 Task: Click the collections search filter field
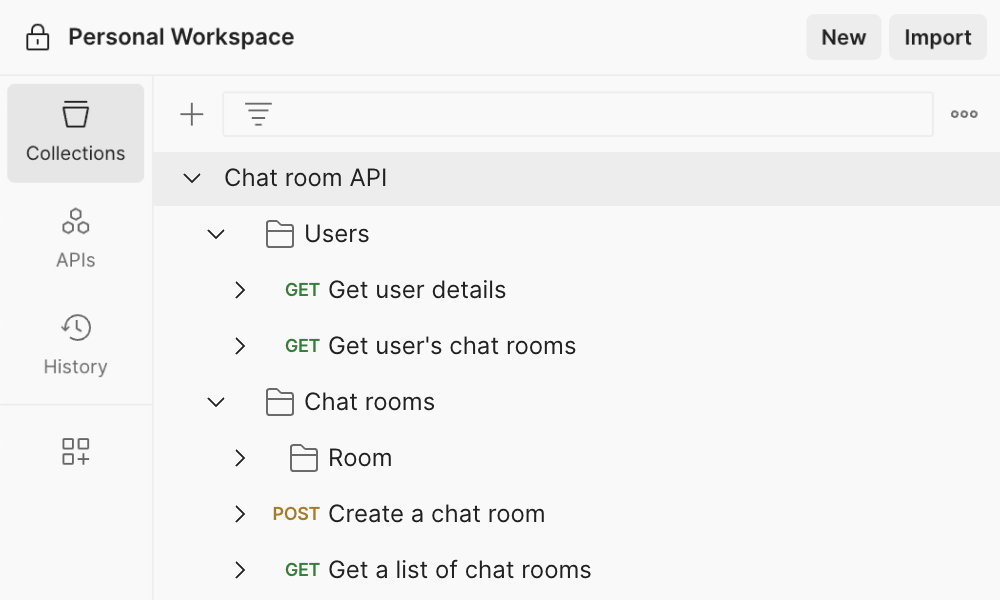point(600,115)
